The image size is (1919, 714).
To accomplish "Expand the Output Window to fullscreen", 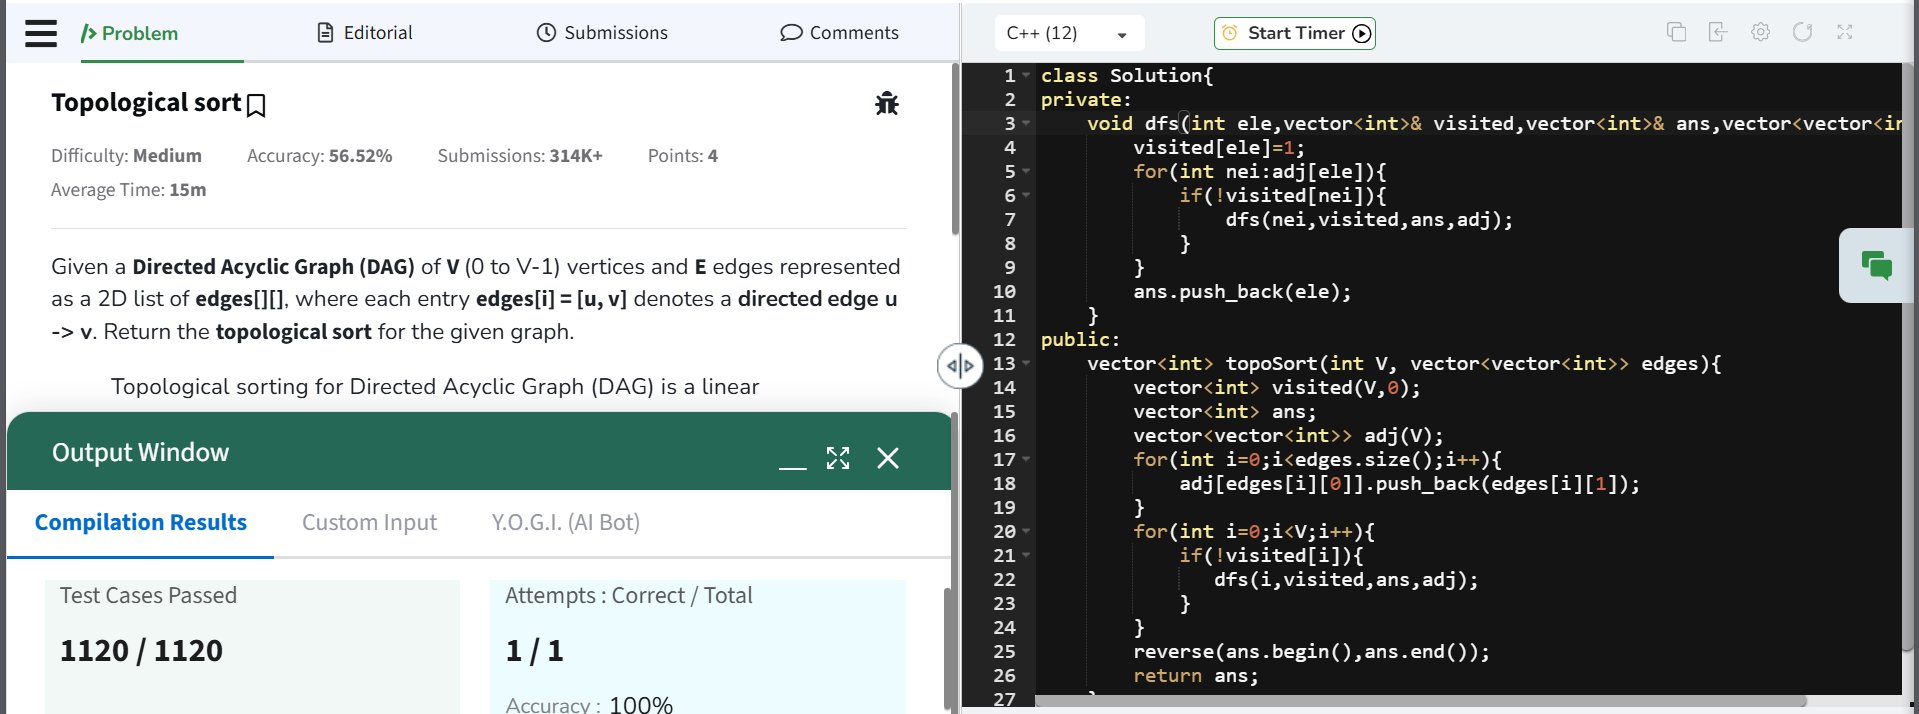I will tap(837, 458).
